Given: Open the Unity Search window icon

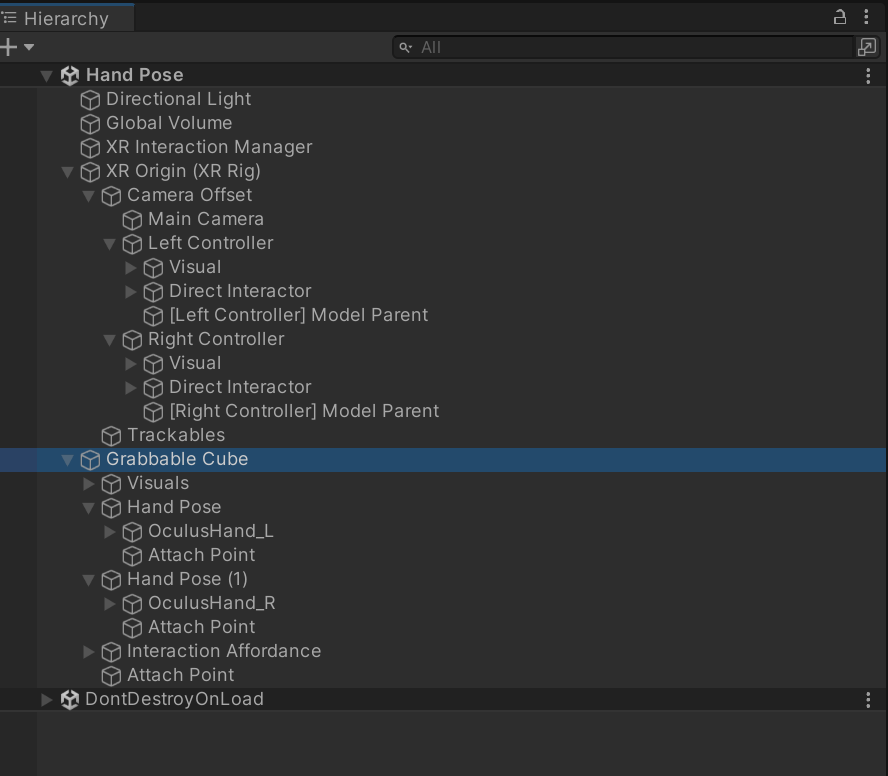Looking at the screenshot, I should click(867, 47).
